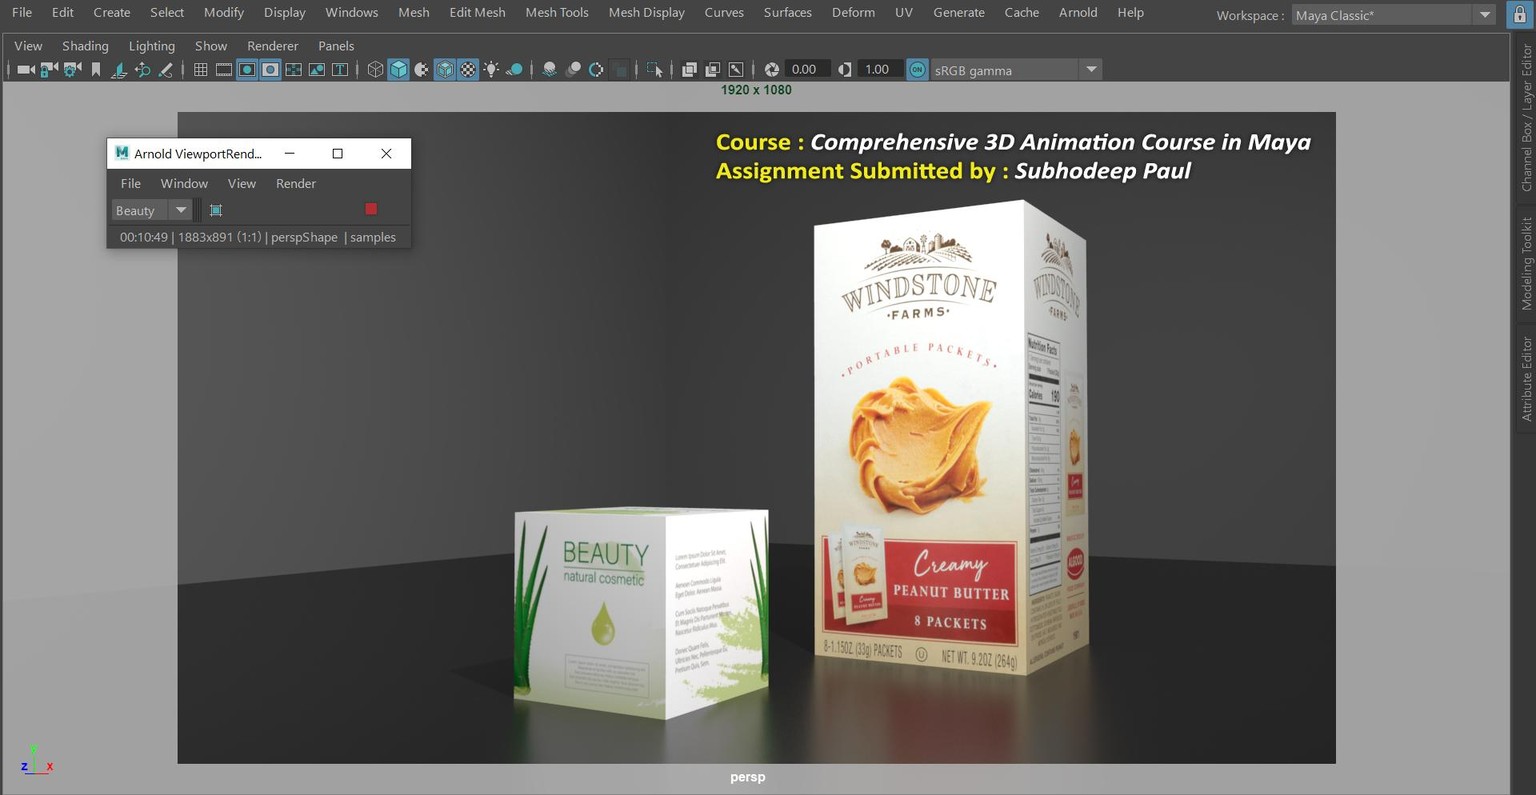Toggle Wireframe on Shaded
The width and height of the screenshot is (1536, 795).
[444, 70]
